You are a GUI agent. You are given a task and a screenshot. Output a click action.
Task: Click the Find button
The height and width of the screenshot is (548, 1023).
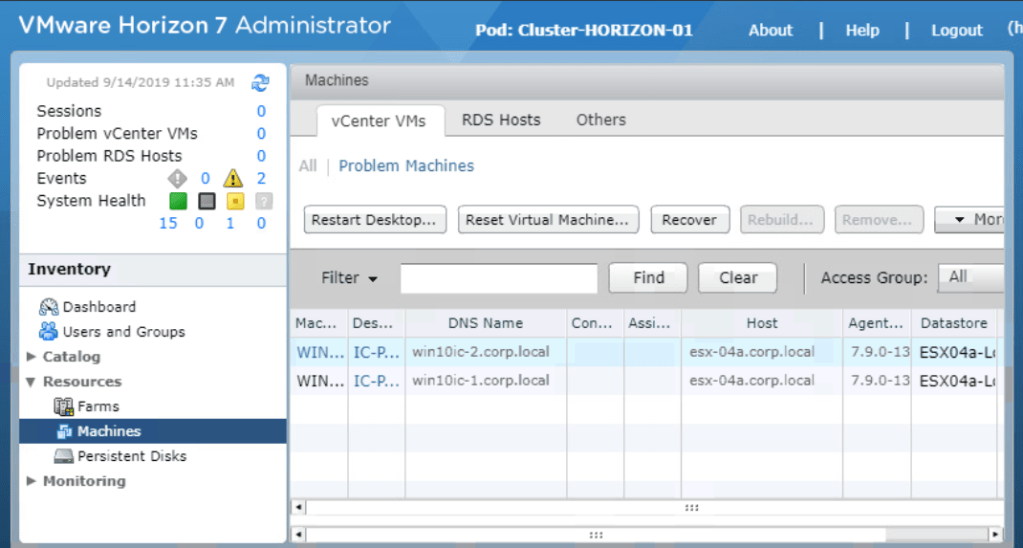(648, 279)
